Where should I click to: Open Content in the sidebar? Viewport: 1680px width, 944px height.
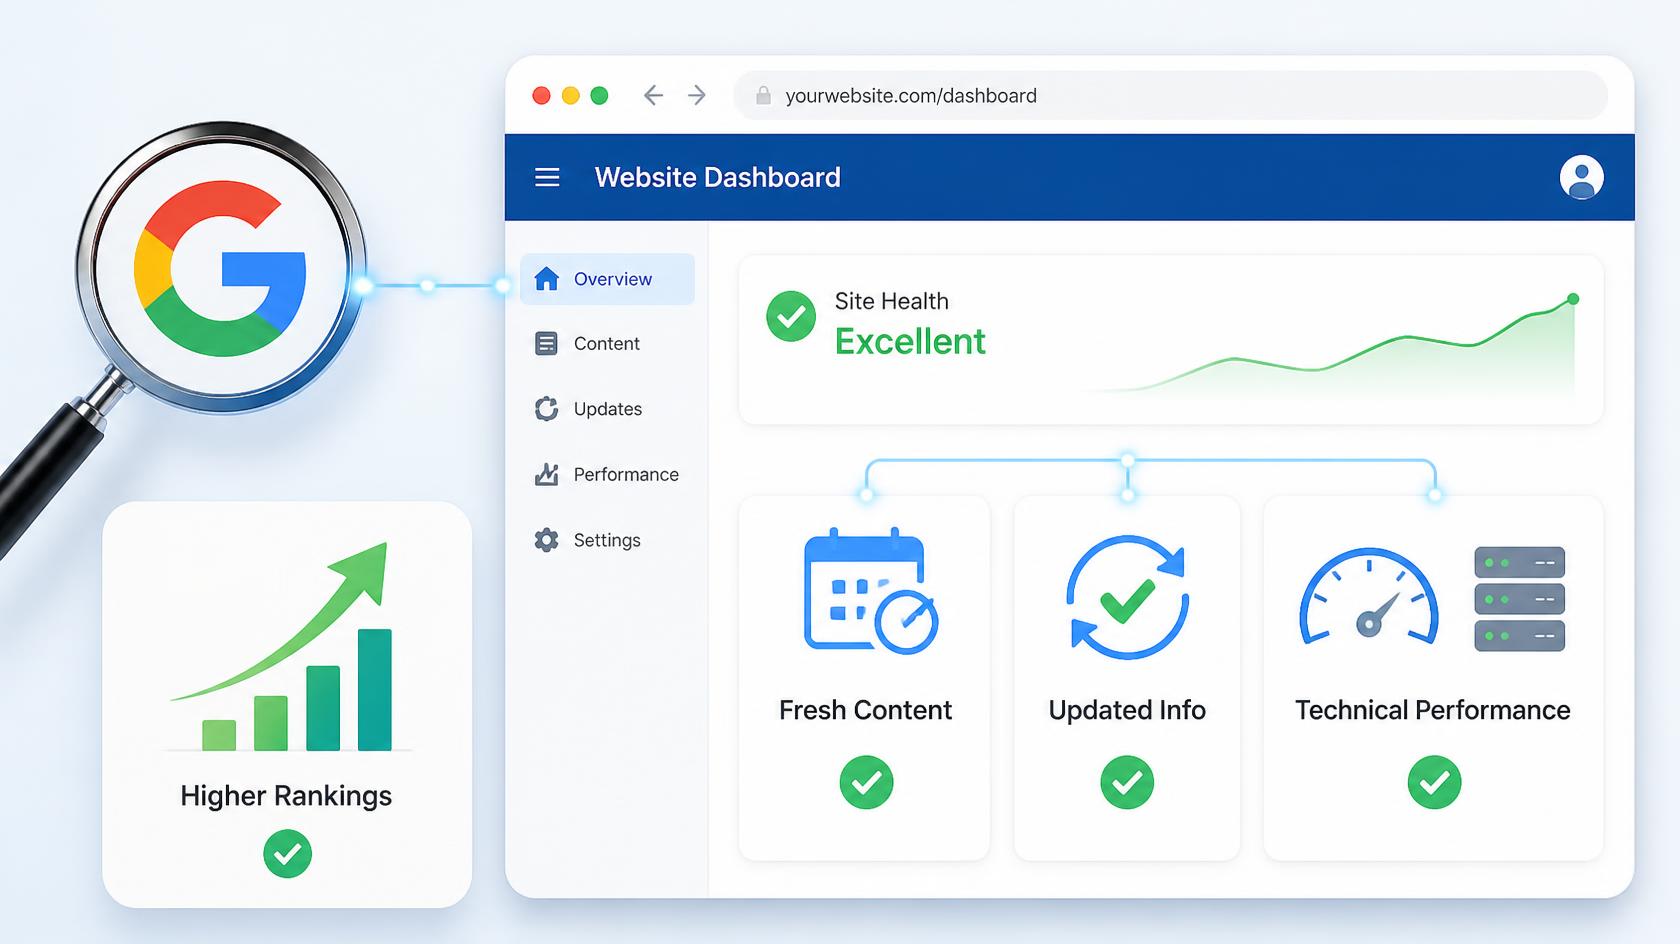607,344
